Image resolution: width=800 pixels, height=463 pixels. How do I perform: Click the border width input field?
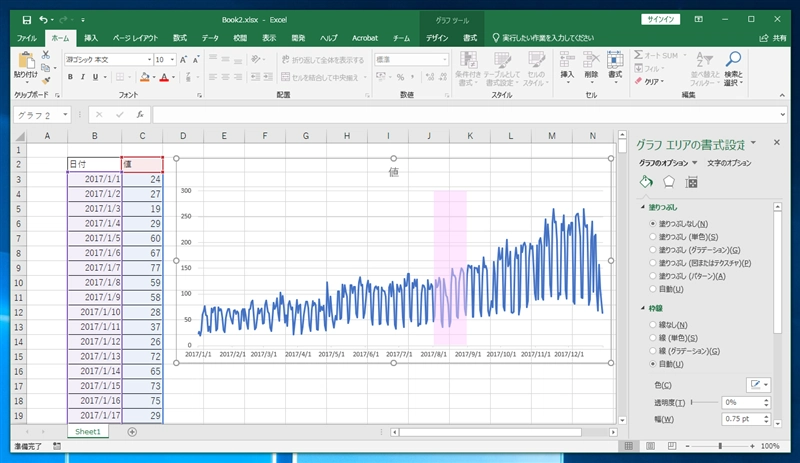[x=742, y=419]
